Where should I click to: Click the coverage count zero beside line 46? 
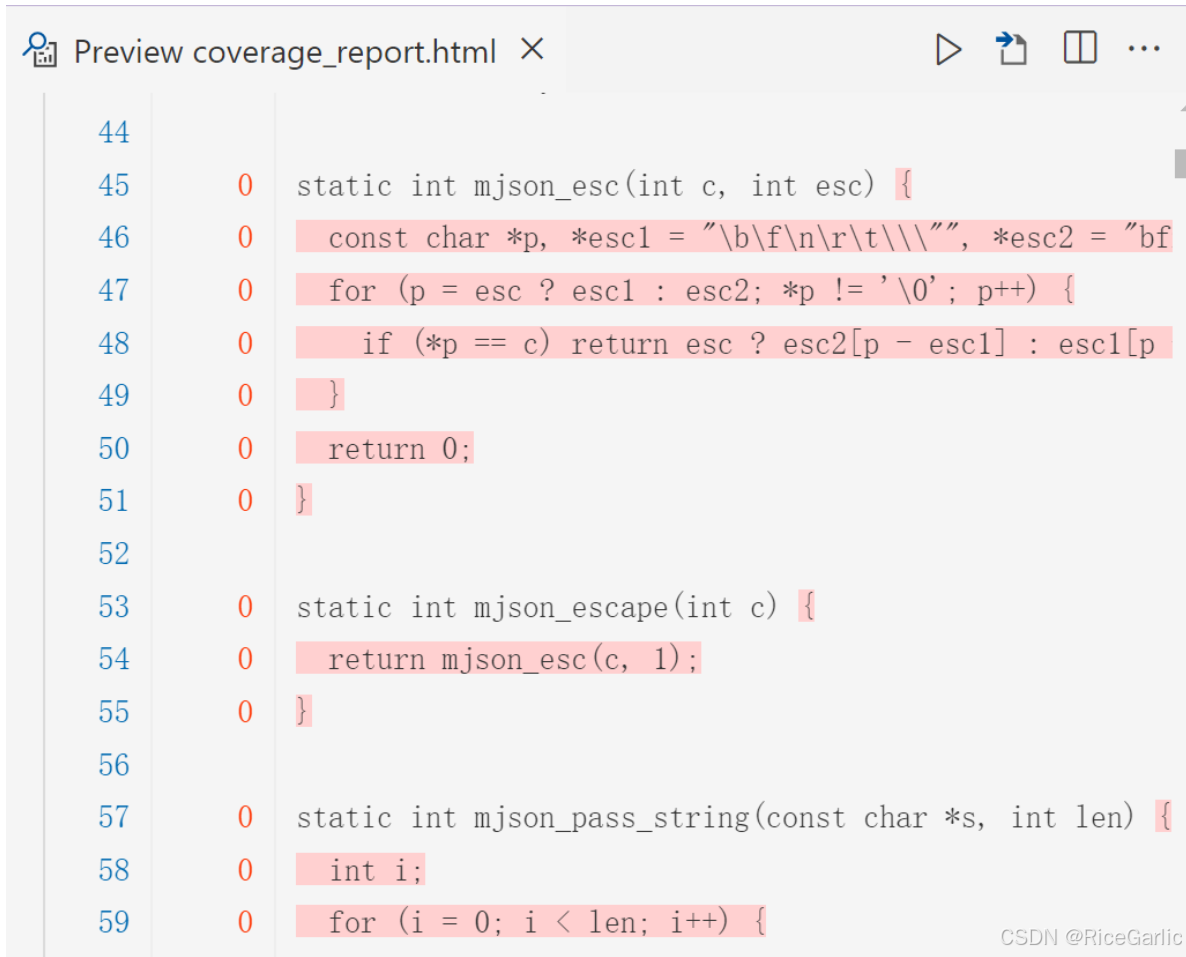[x=245, y=237]
